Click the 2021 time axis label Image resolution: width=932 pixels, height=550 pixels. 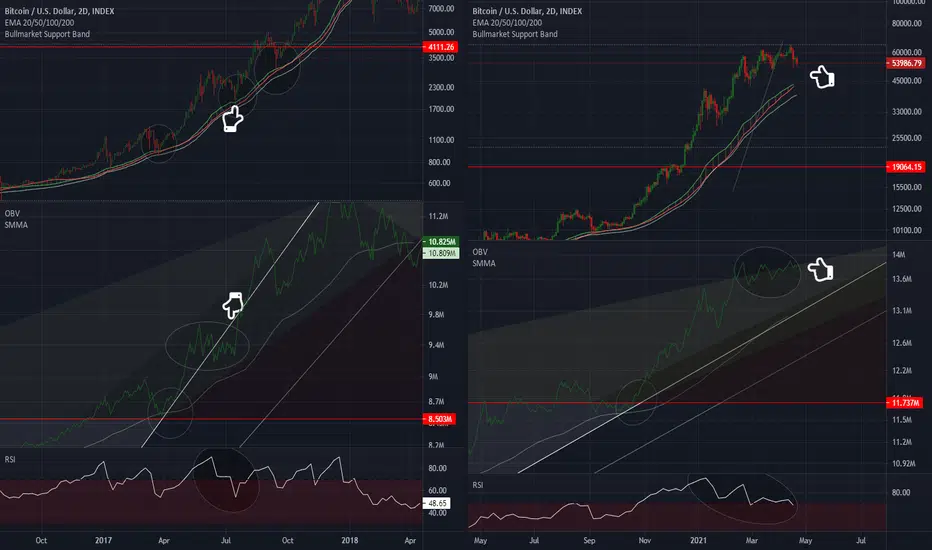698,540
